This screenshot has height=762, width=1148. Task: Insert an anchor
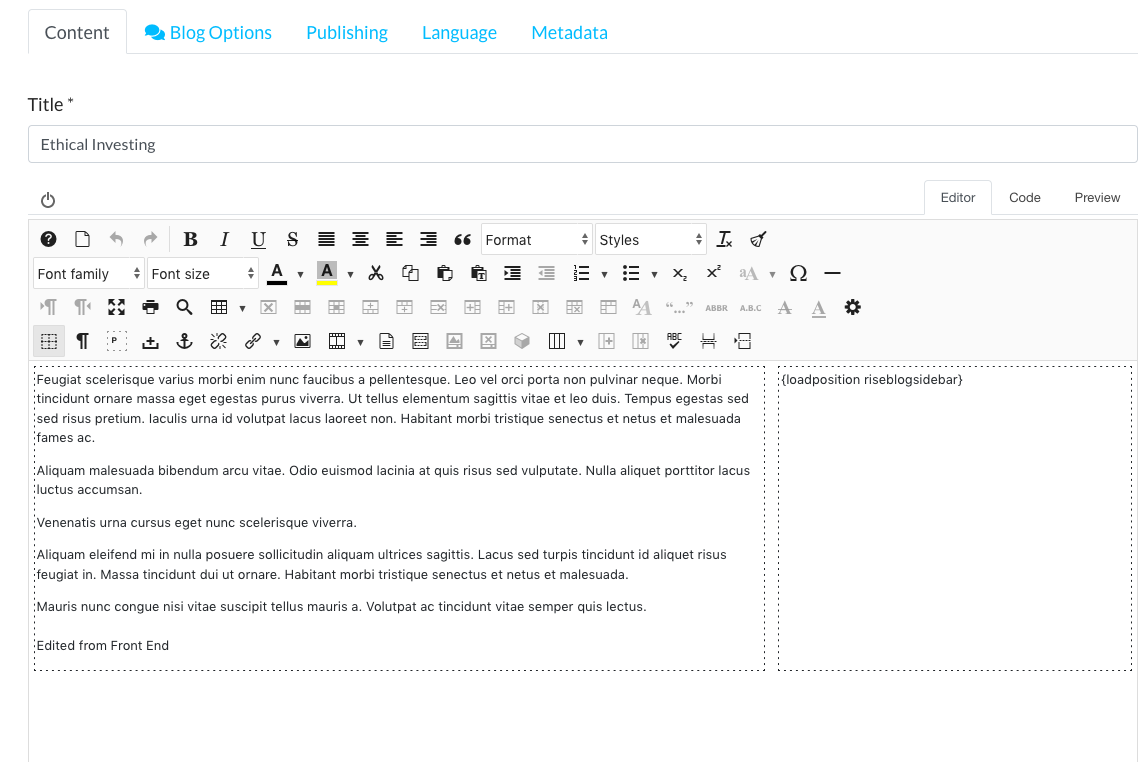[184, 340]
